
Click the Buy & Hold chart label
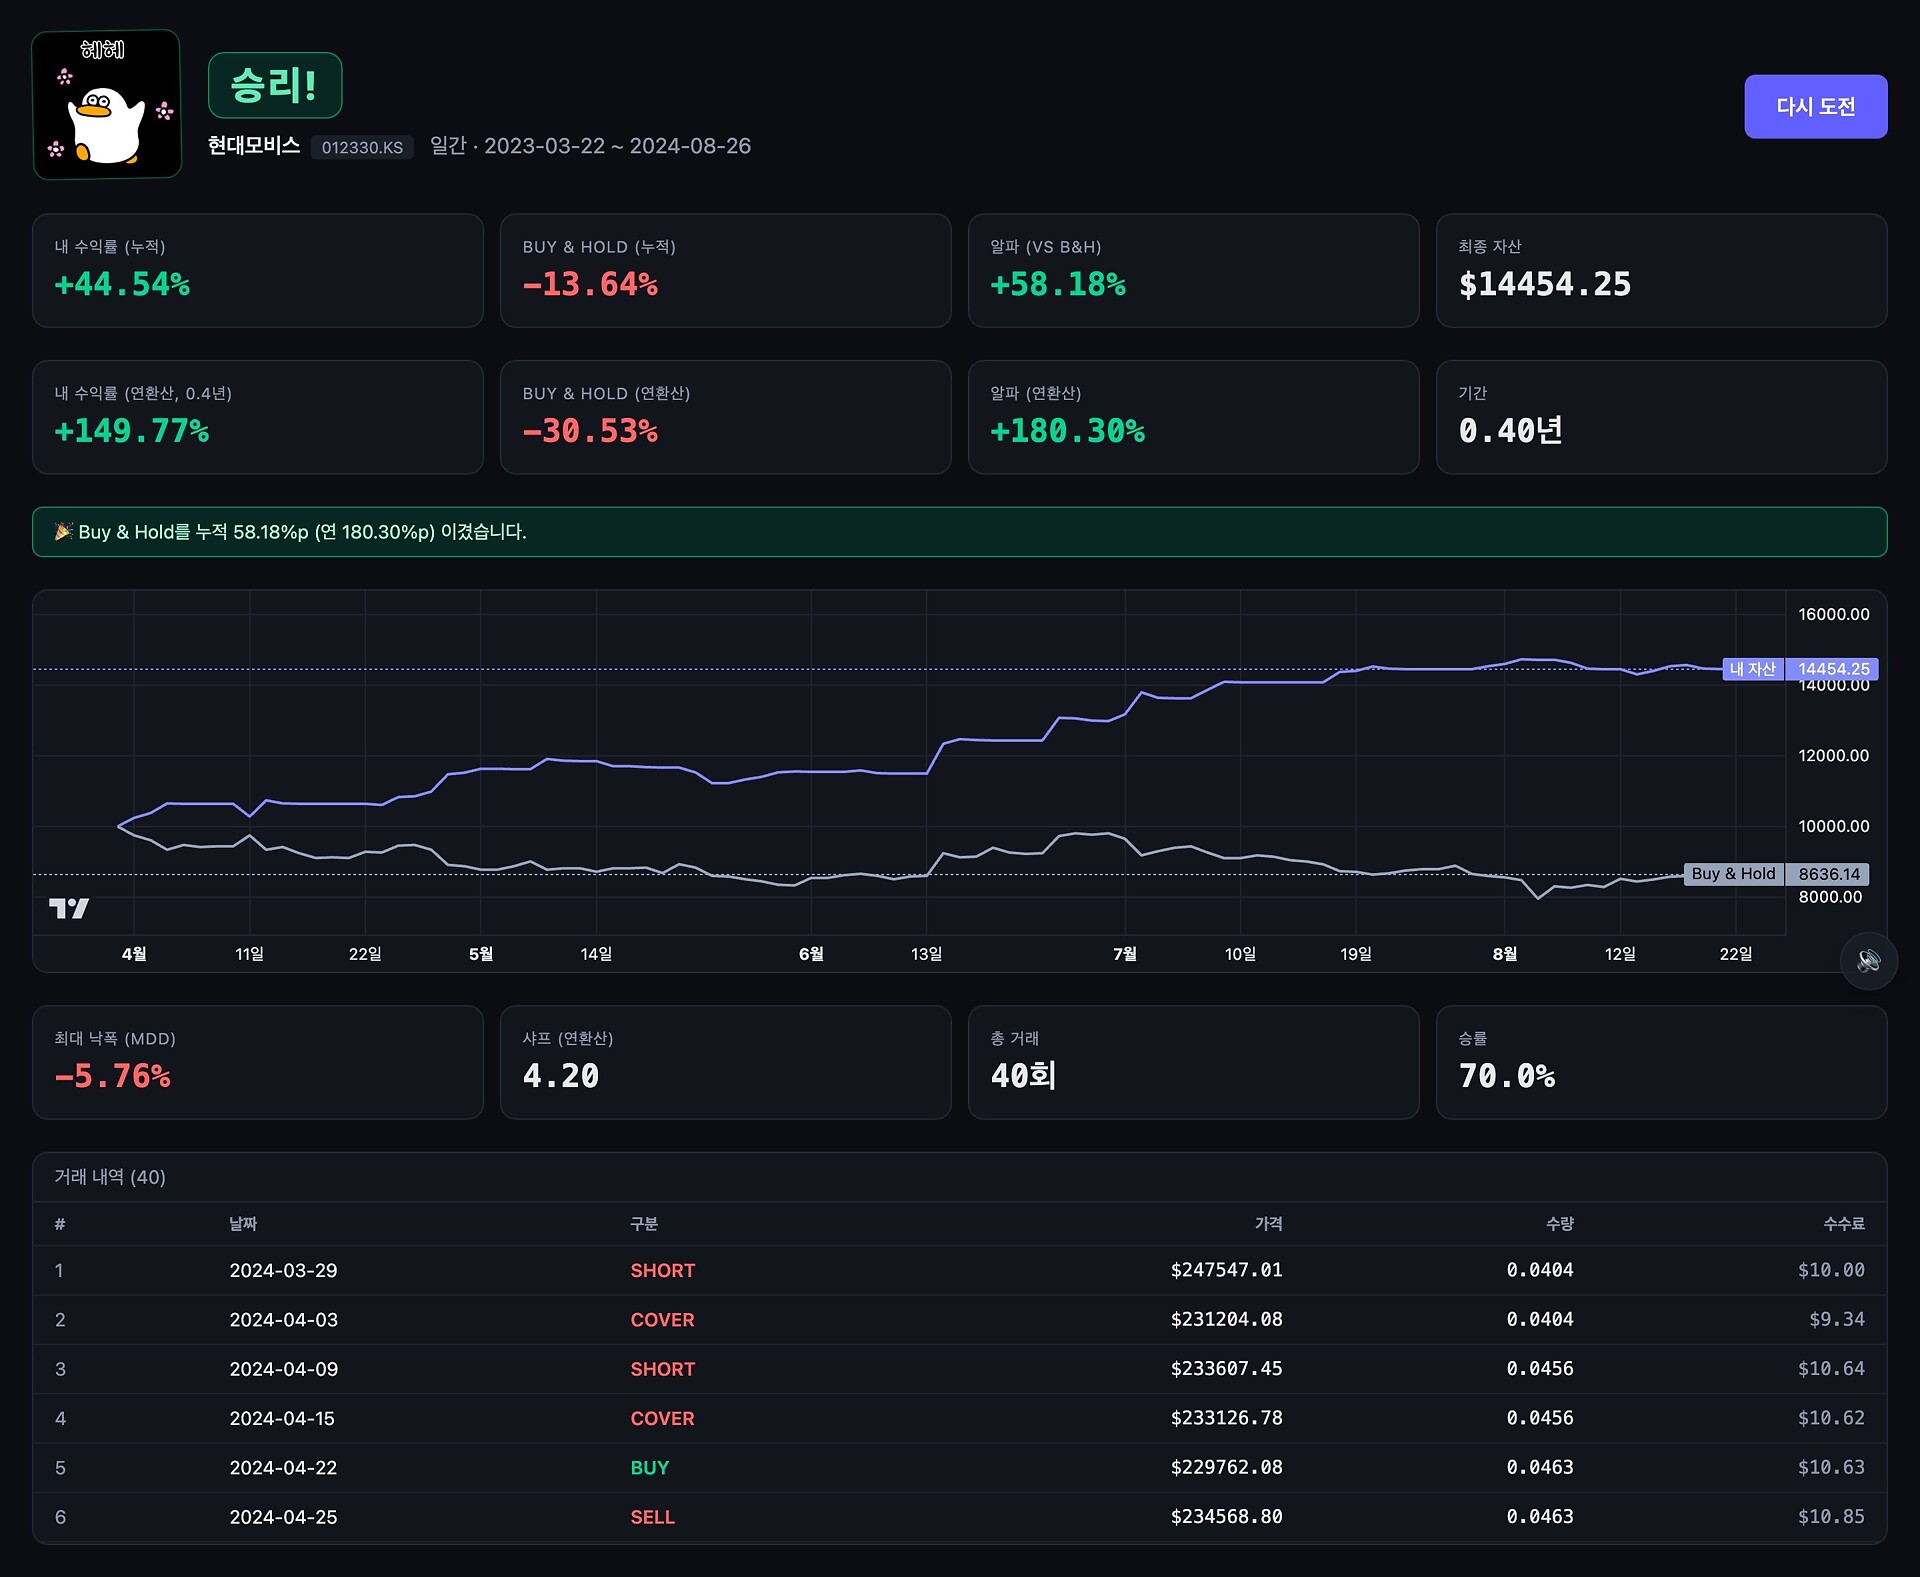[x=1733, y=874]
